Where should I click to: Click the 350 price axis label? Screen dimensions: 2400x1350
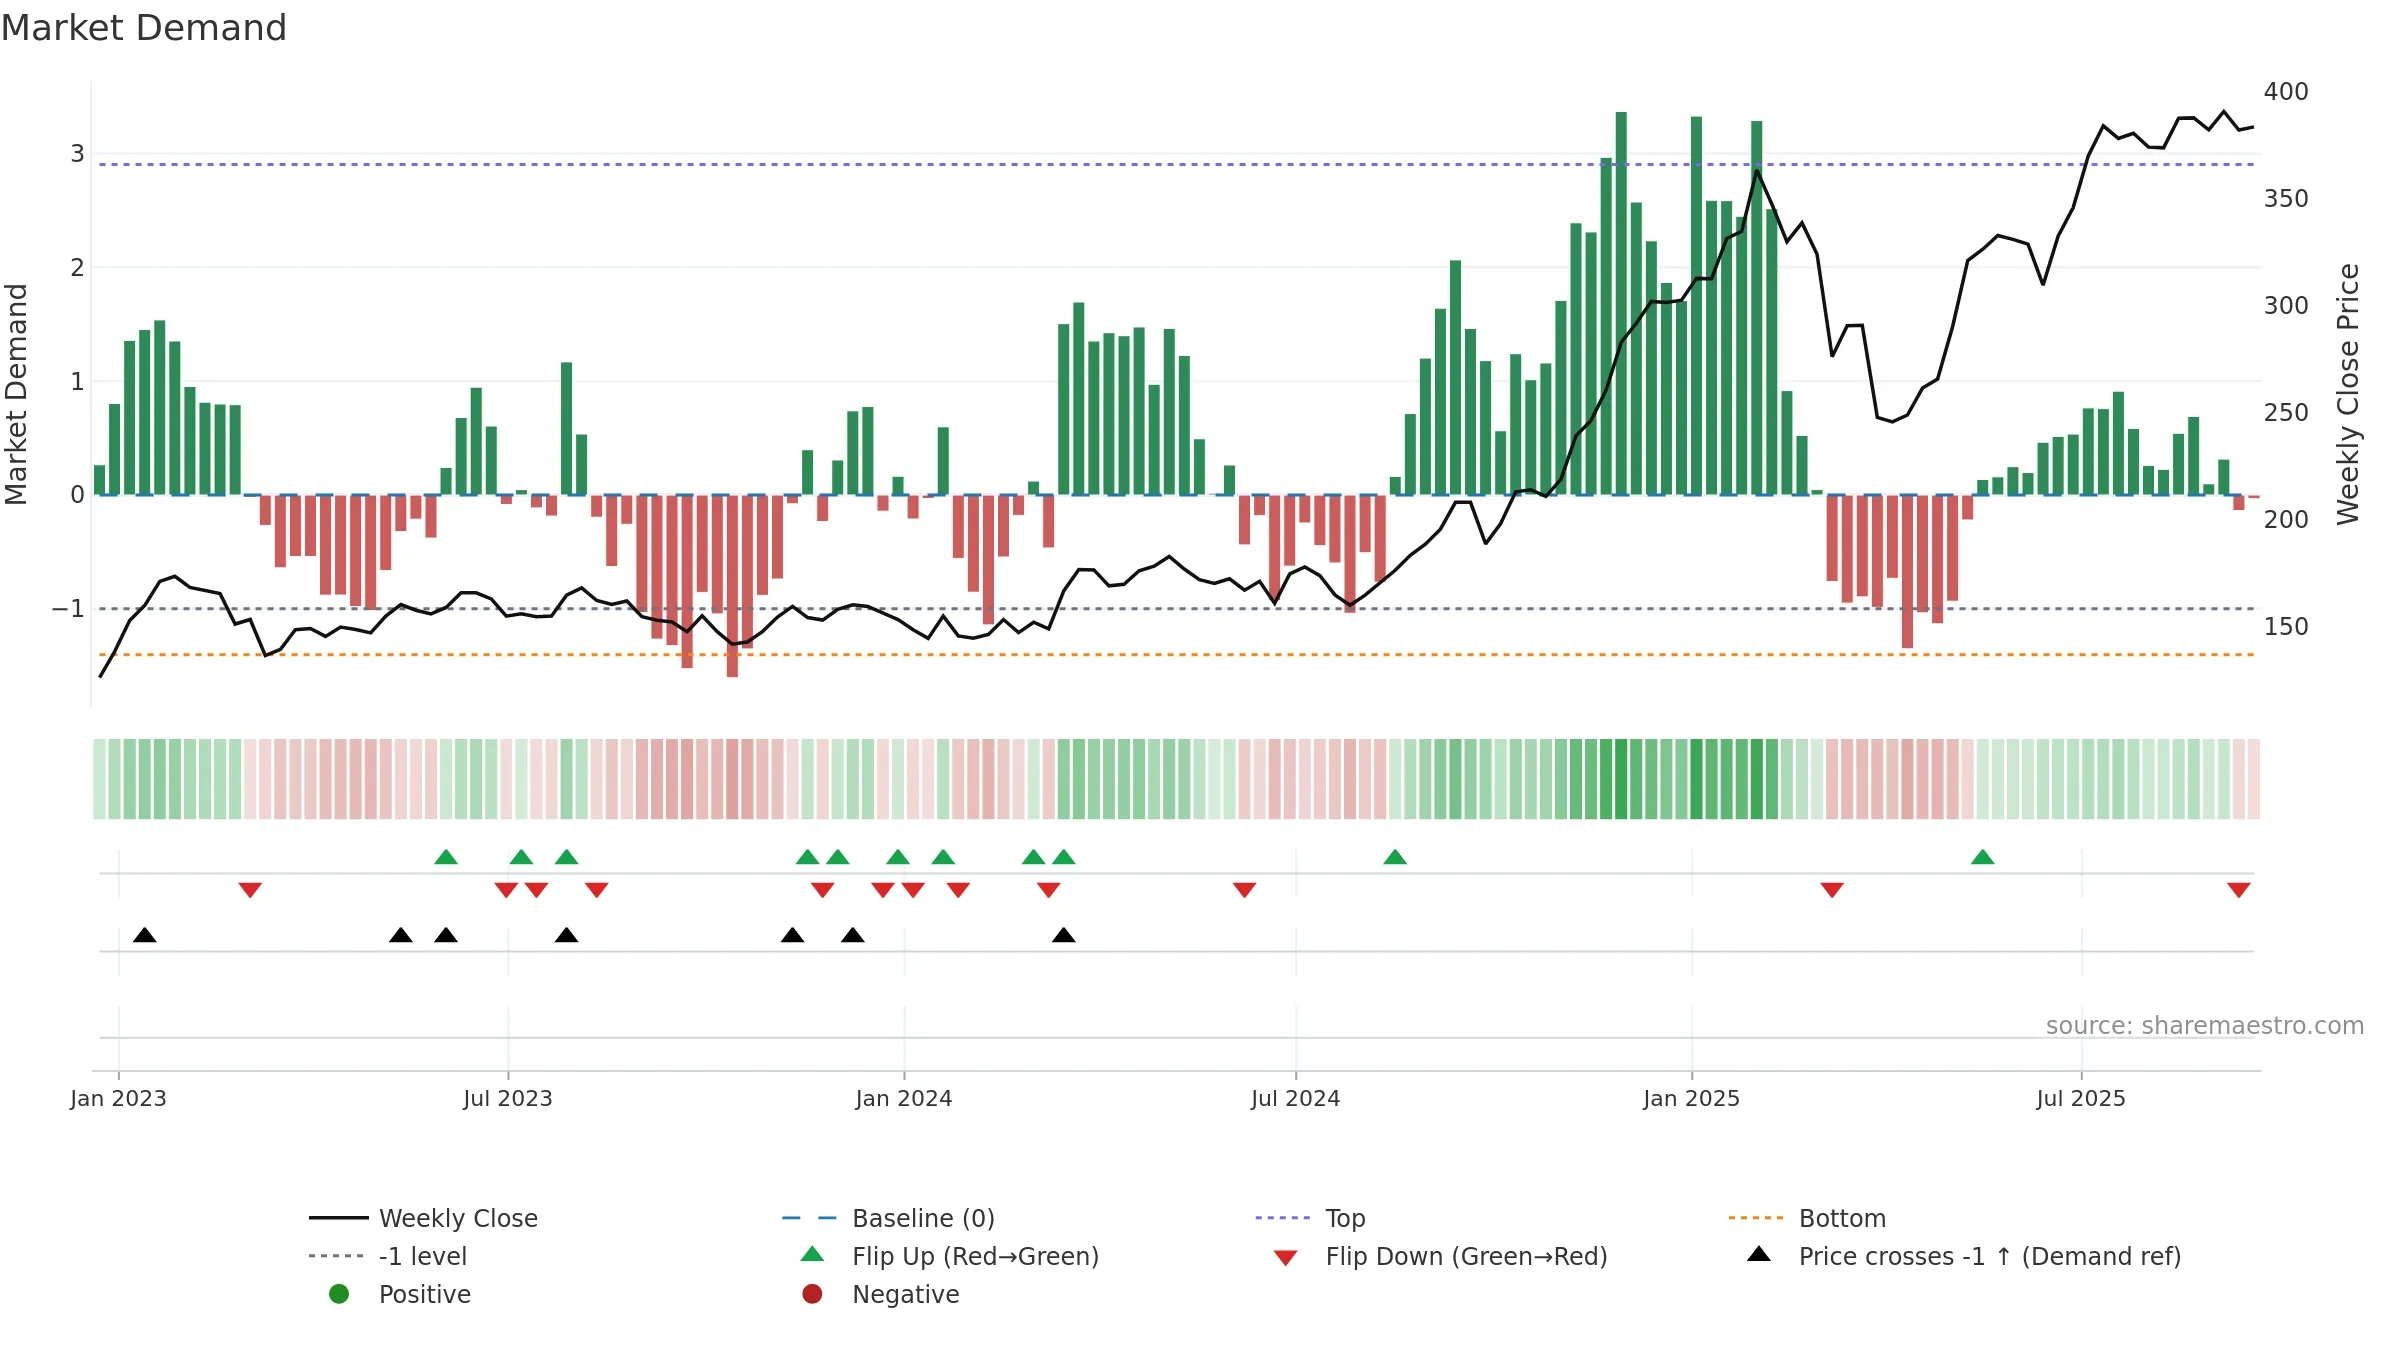pos(2286,199)
